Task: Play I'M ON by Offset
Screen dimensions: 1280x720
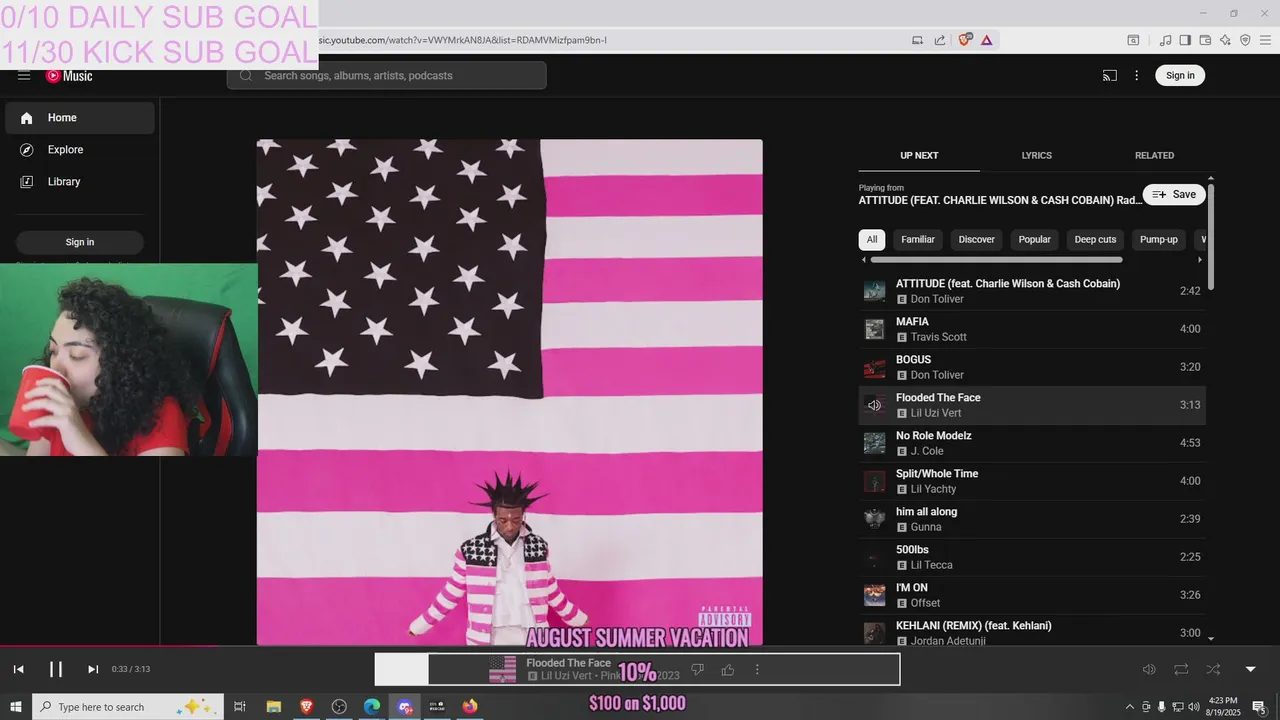Action: (1032, 595)
